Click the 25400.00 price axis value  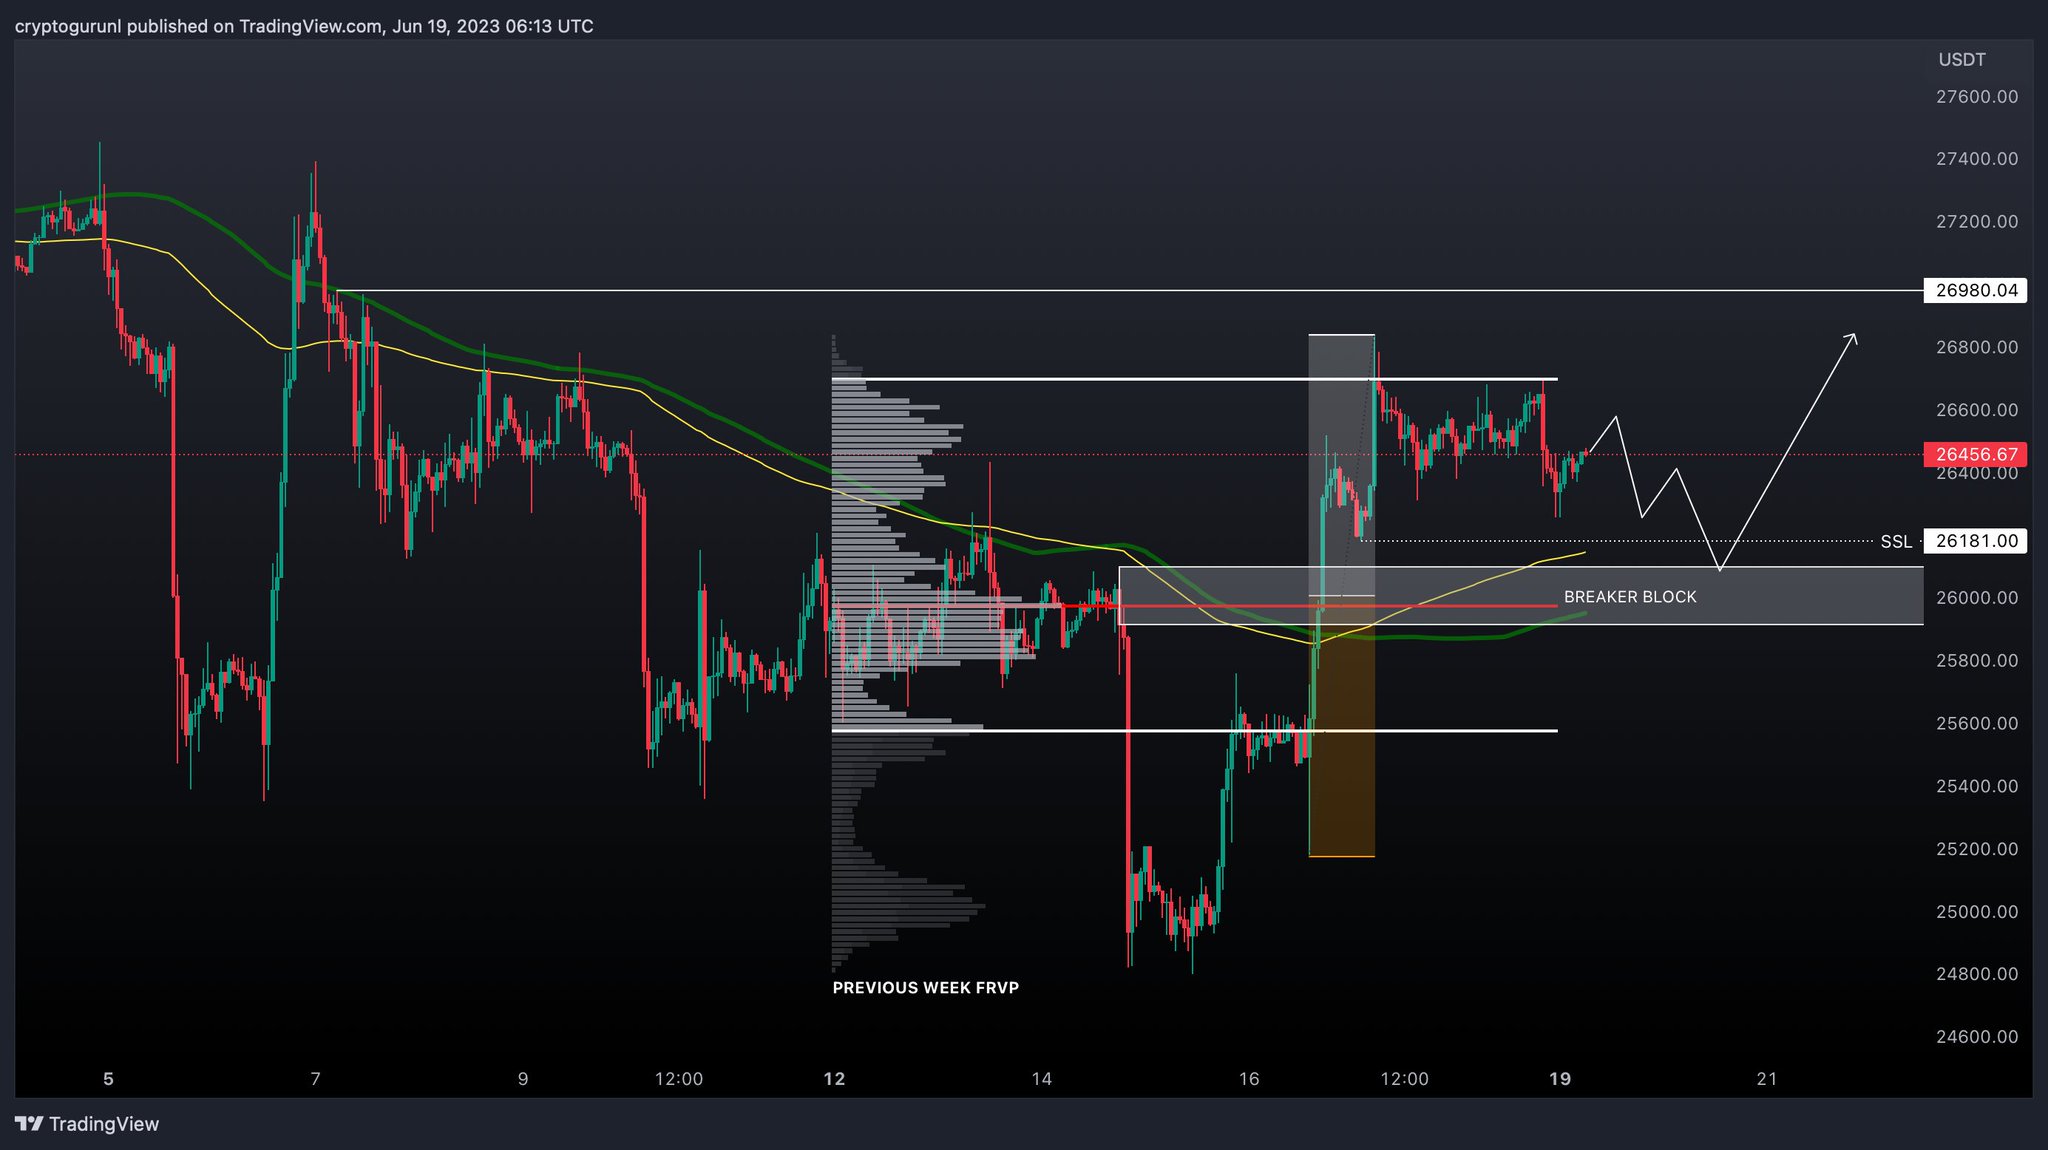(1977, 787)
